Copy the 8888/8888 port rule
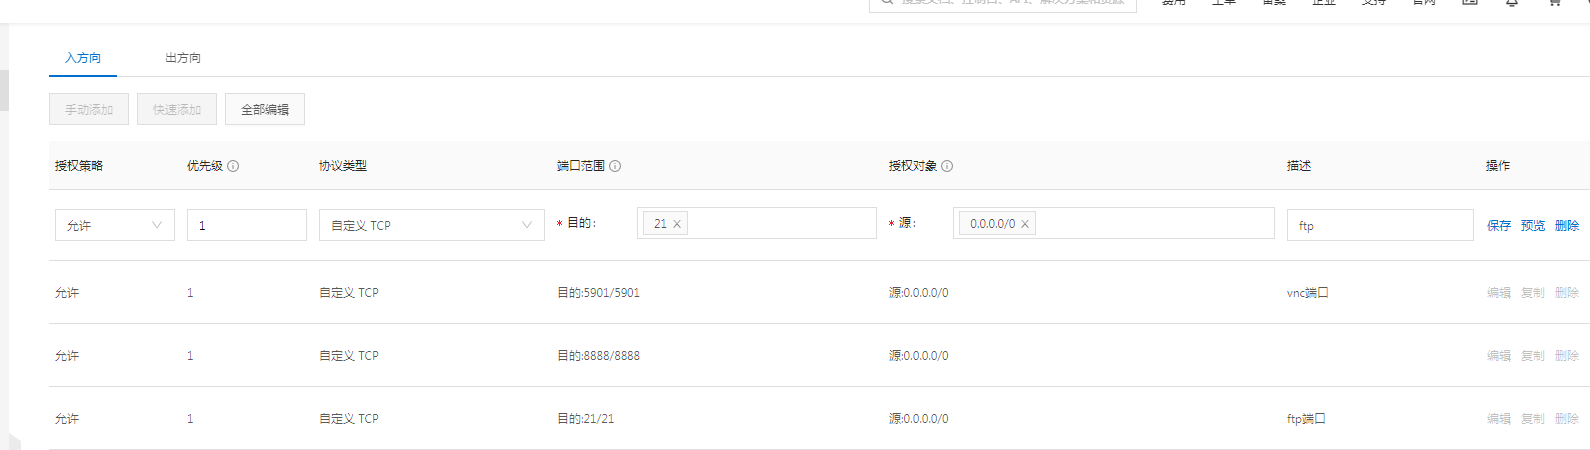The height and width of the screenshot is (450, 1590). (x=1533, y=356)
